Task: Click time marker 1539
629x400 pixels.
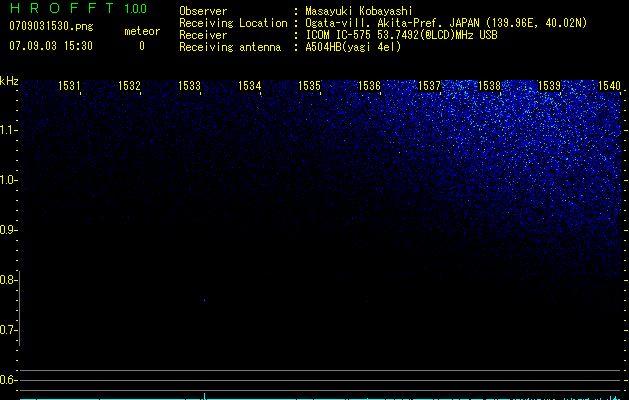Action: point(549,85)
